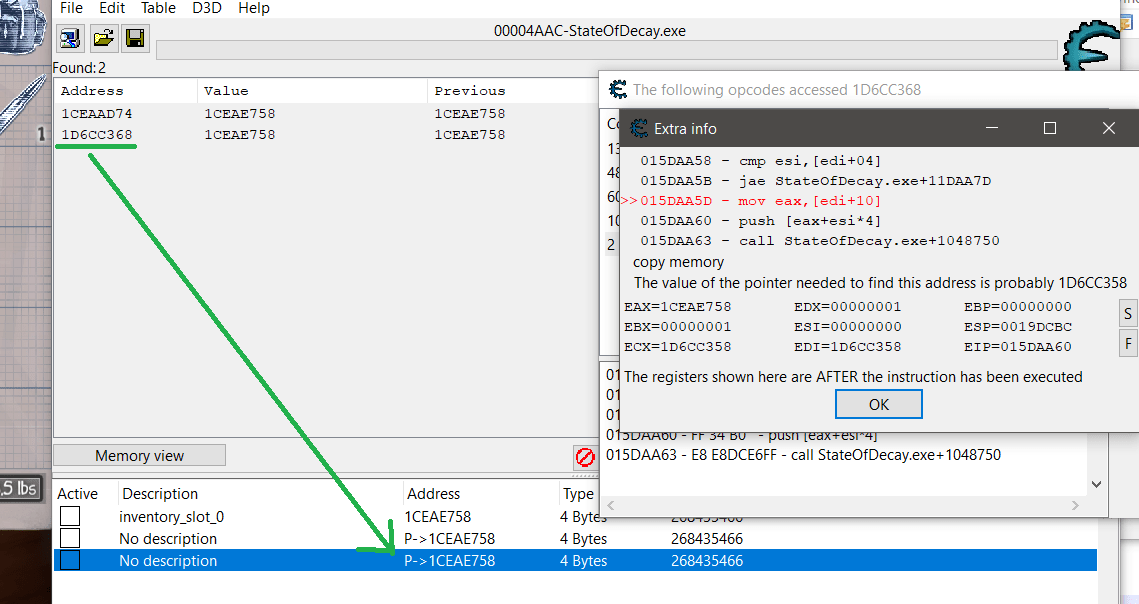Image resolution: width=1139 pixels, height=604 pixels.
Task: Click the jae StateOfDecay.exe+11DAA7D line
Action: (815, 181)
